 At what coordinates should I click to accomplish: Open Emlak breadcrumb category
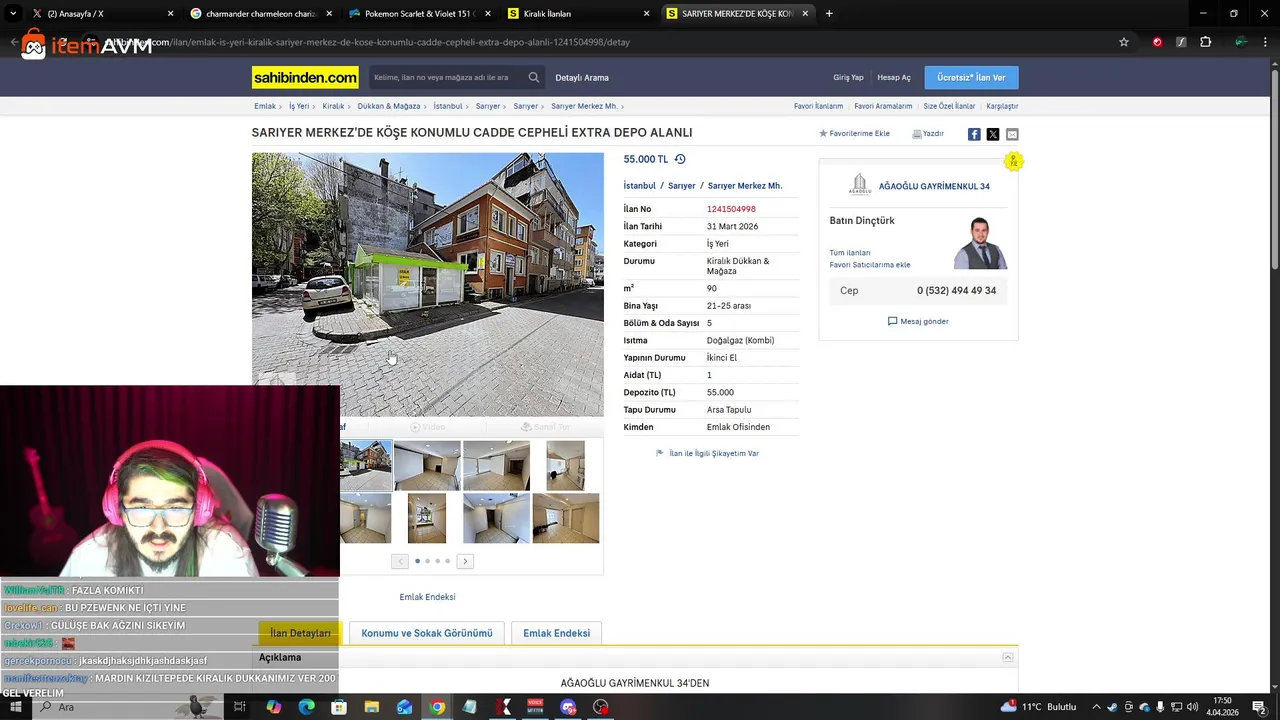pos(265,106)
